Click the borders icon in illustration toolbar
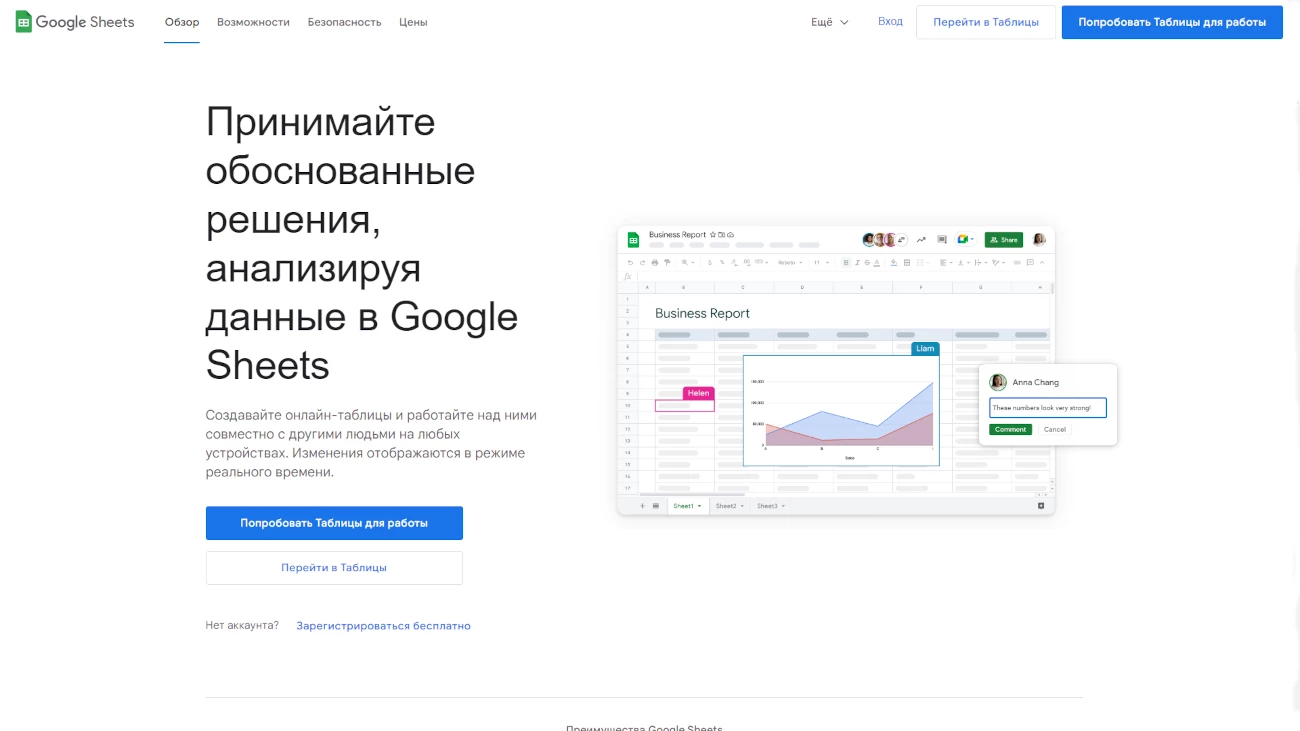The width and height of the screenshot is (1300, 731). [x=907, y=262]
